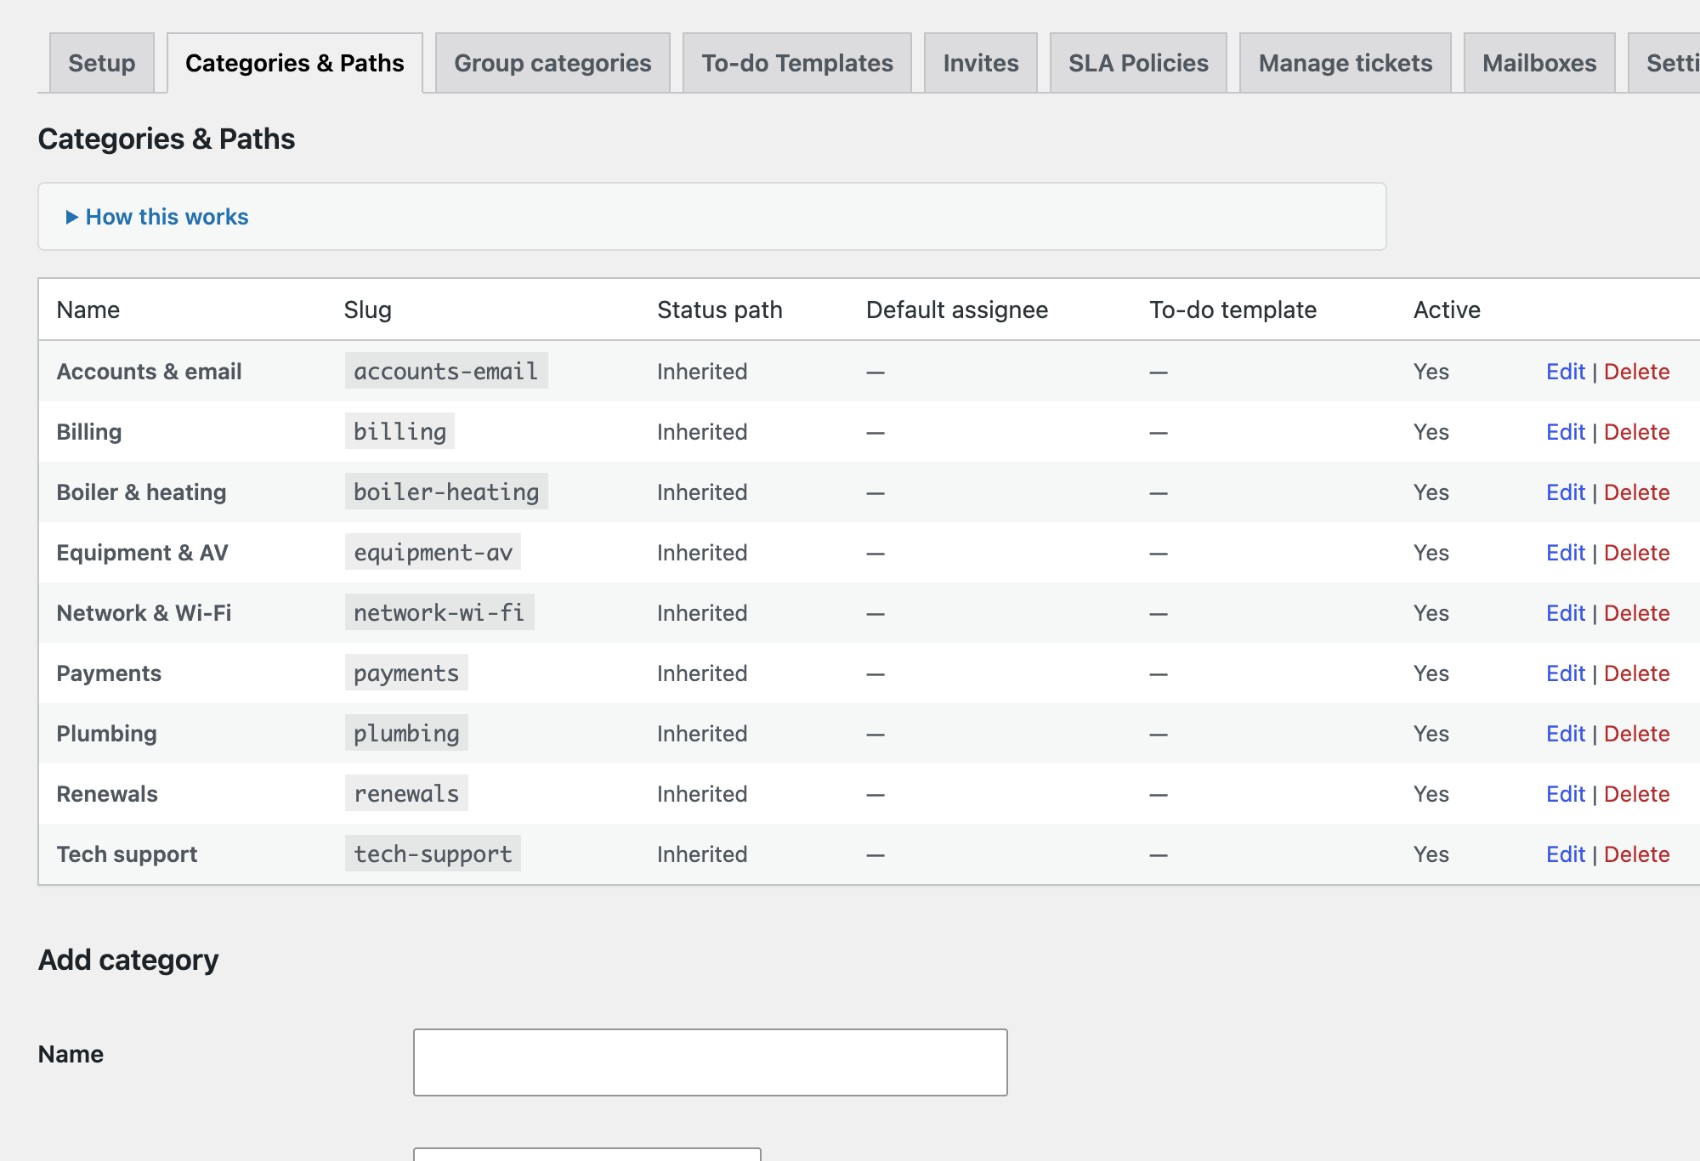
Task: Switch to the Group categories tab
Action: 553,63
